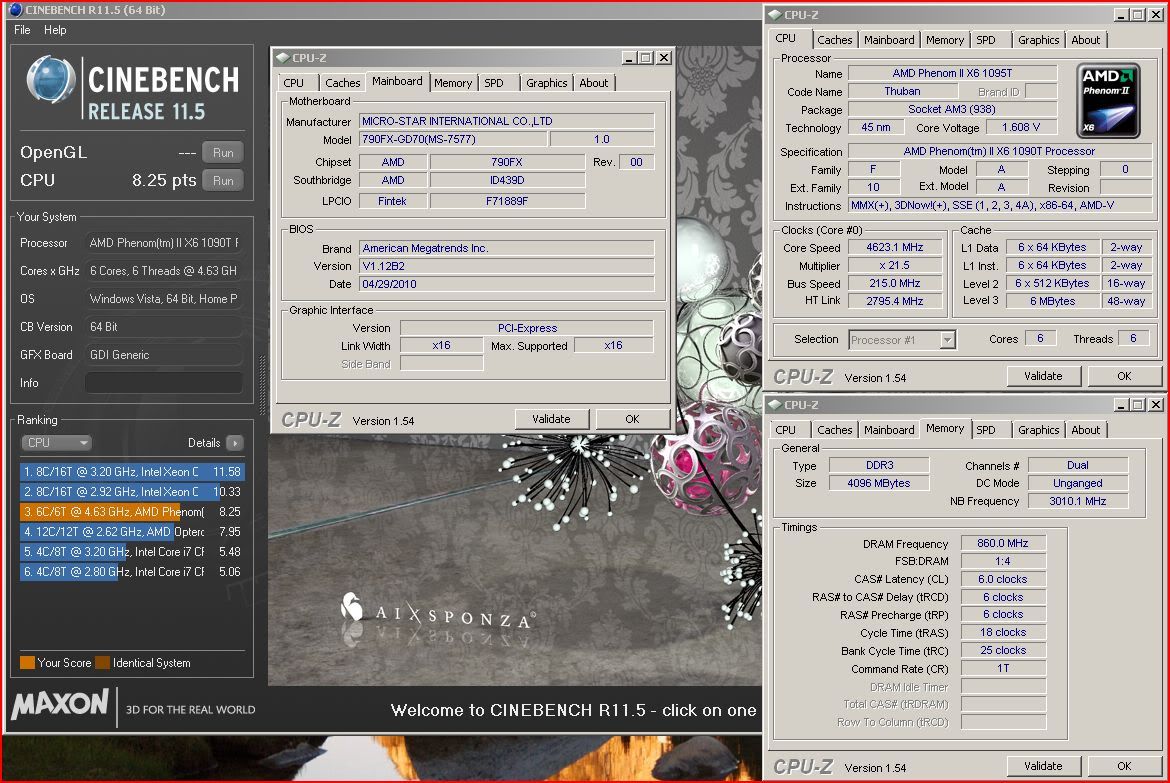This screenshot has width=1170, height=783.
Task: Select the Memory tab in the Mainboard window
Action: pyautogui.click(x=453, y=83)
